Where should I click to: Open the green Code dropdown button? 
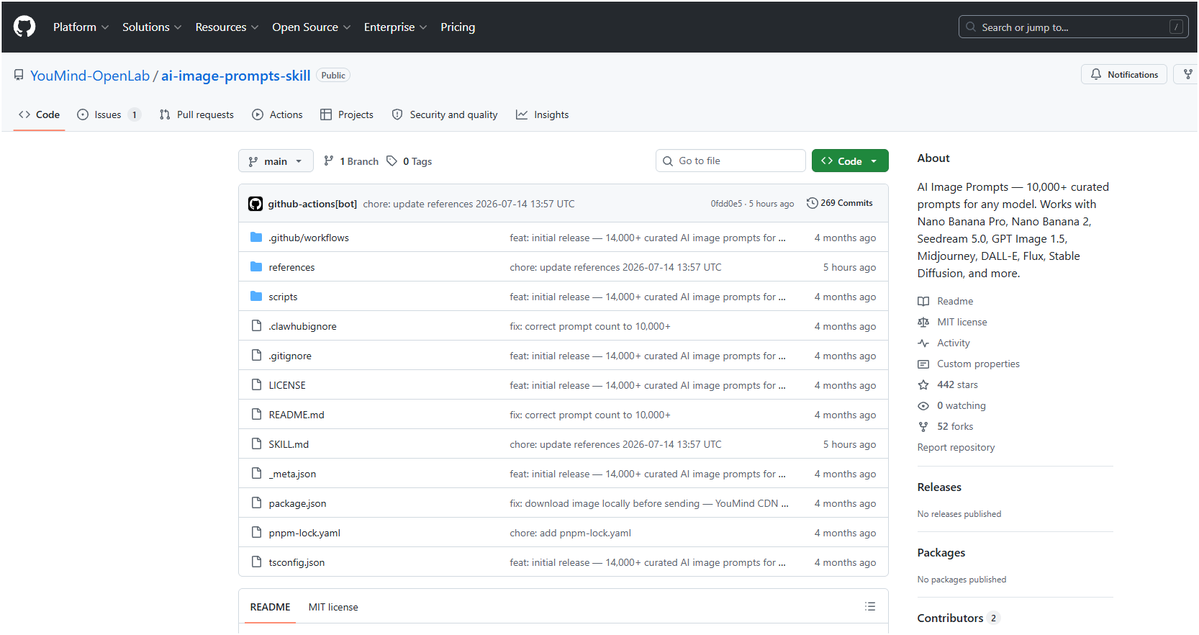click(x=850, y=161)
